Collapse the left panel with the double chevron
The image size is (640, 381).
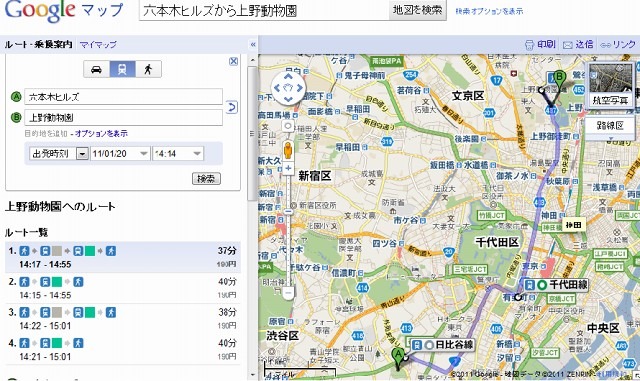pyautogui.click(x=253, y=44)
